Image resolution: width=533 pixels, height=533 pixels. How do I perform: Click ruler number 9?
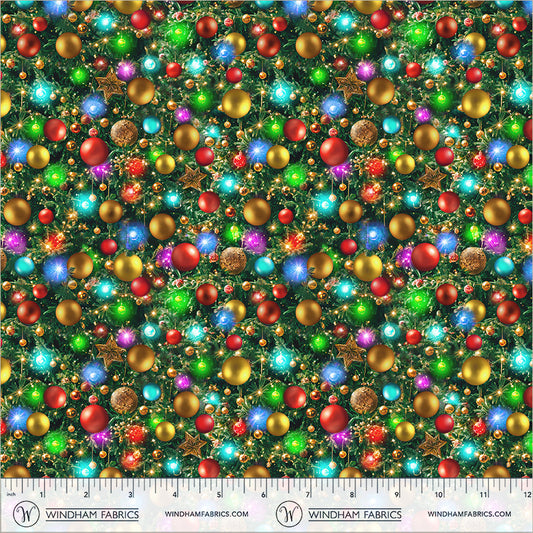click(397, 495)
